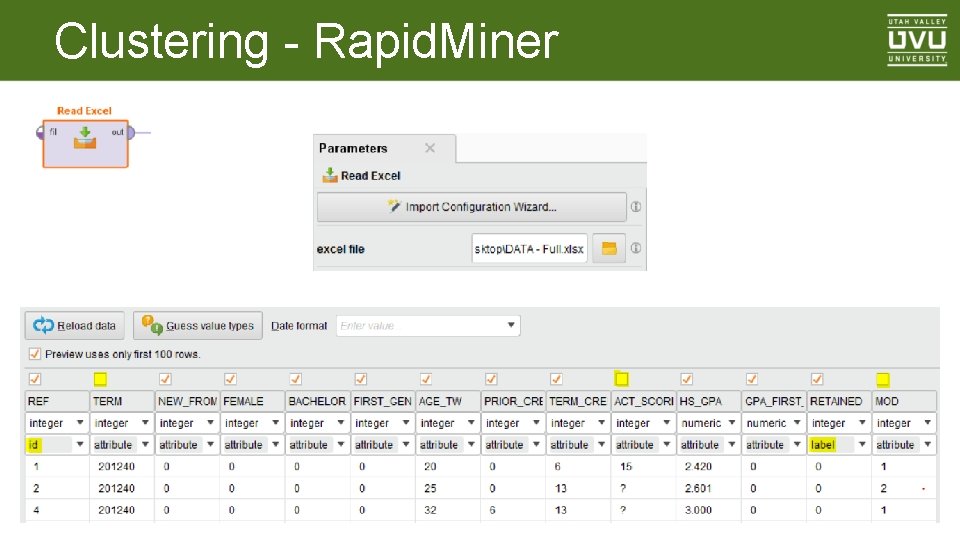The image size is (960, 540).
Task: Click the Read Excel 'fil' input port
Action: pyautogui.click(x=42, y=132)
